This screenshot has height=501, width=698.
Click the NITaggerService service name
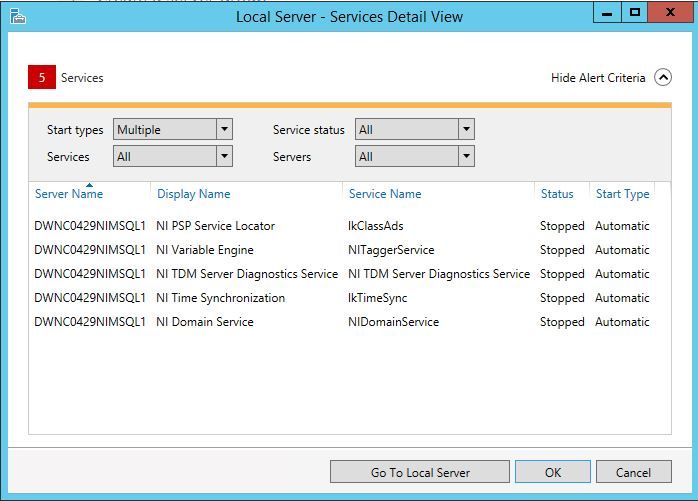pyautogui.click(x=391, y=250)
